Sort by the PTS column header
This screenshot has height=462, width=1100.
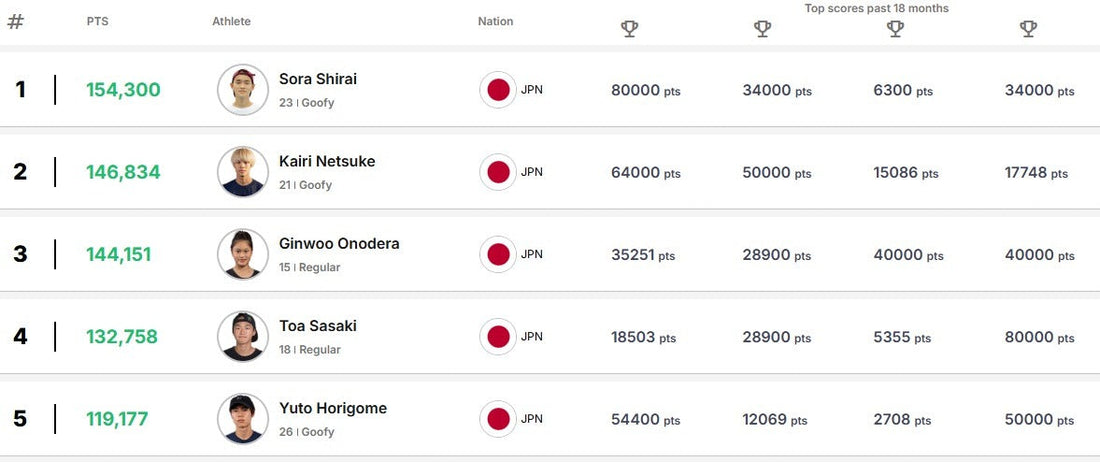(x=97, y=21)
